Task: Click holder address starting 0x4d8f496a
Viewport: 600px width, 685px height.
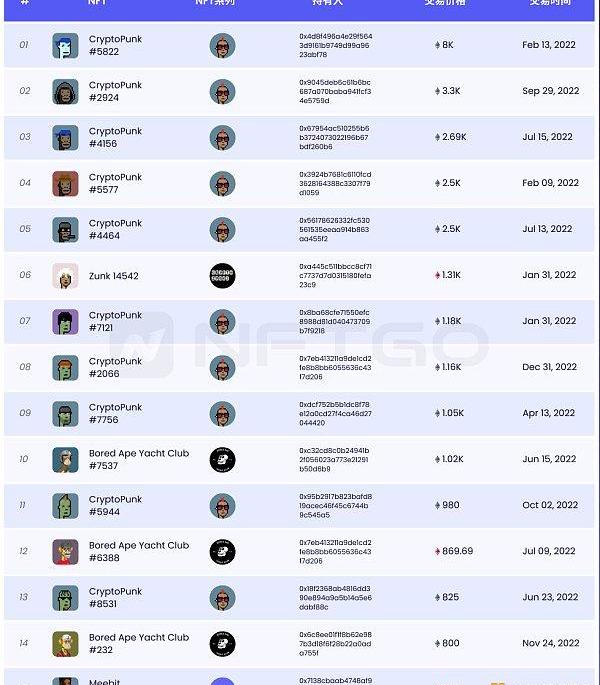Action: (335, 46)
